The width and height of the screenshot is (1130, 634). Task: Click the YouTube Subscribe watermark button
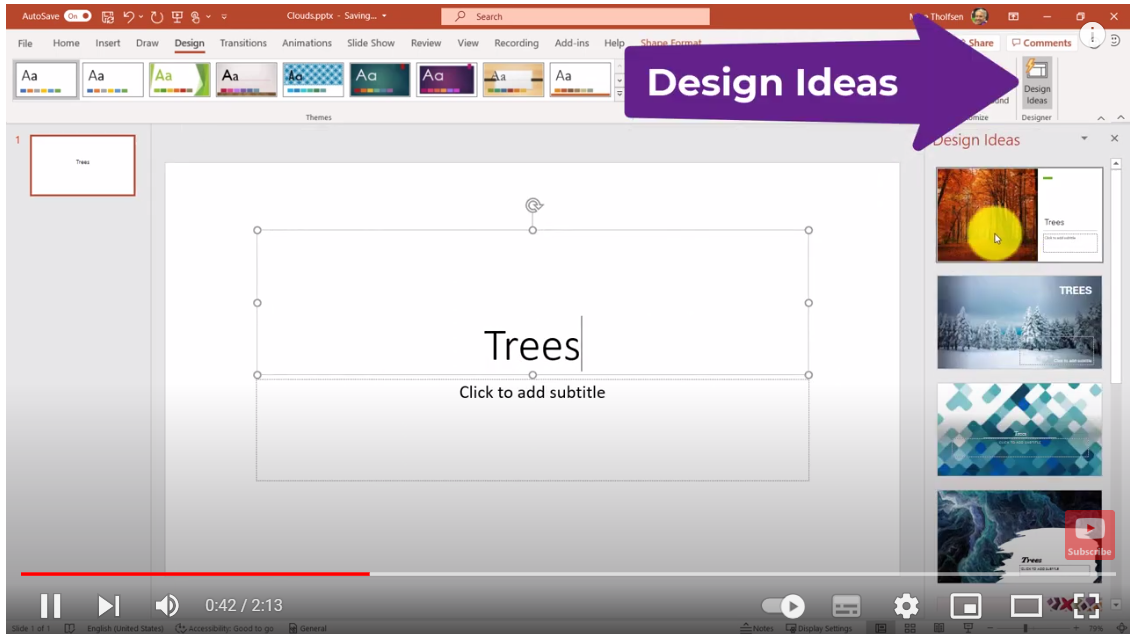point(1089,536)
